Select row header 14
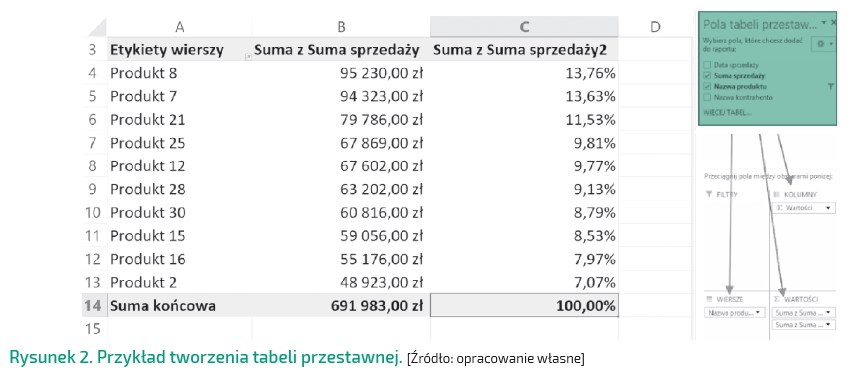 click(94, 305)
